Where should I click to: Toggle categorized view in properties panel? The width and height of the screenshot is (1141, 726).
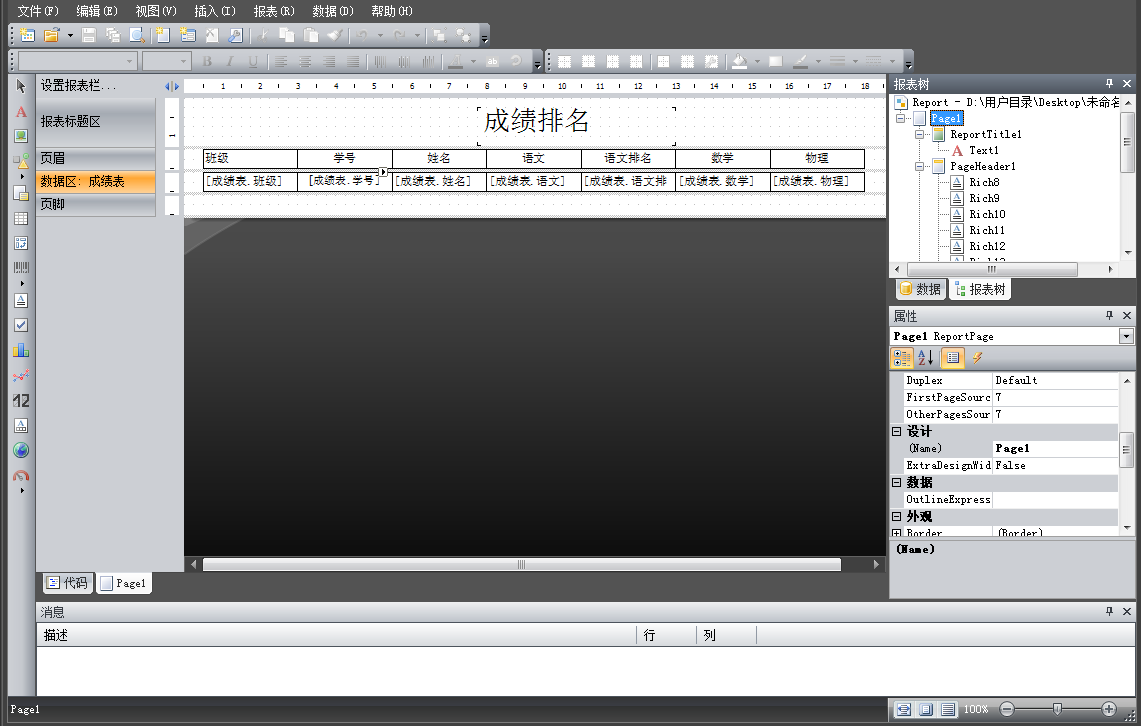click(x=901, y=357)
